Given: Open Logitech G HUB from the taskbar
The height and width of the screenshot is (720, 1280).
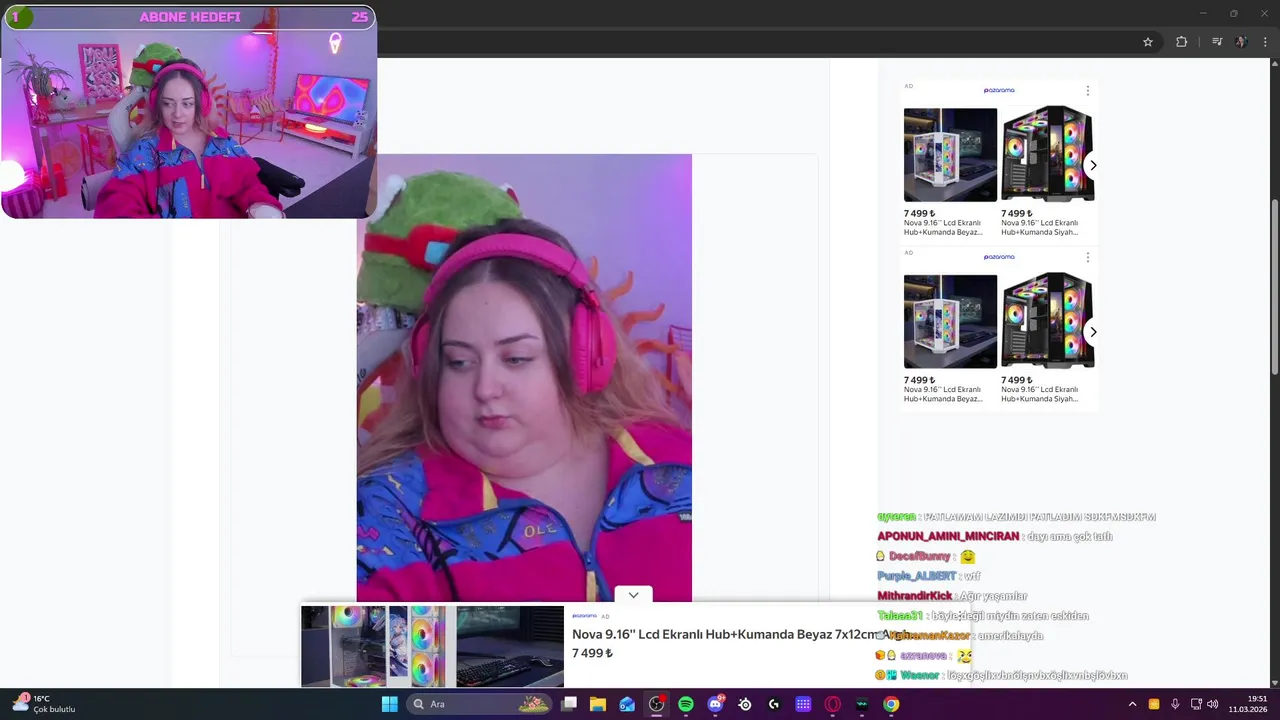Looking at the screenshot, I should 774,704.
